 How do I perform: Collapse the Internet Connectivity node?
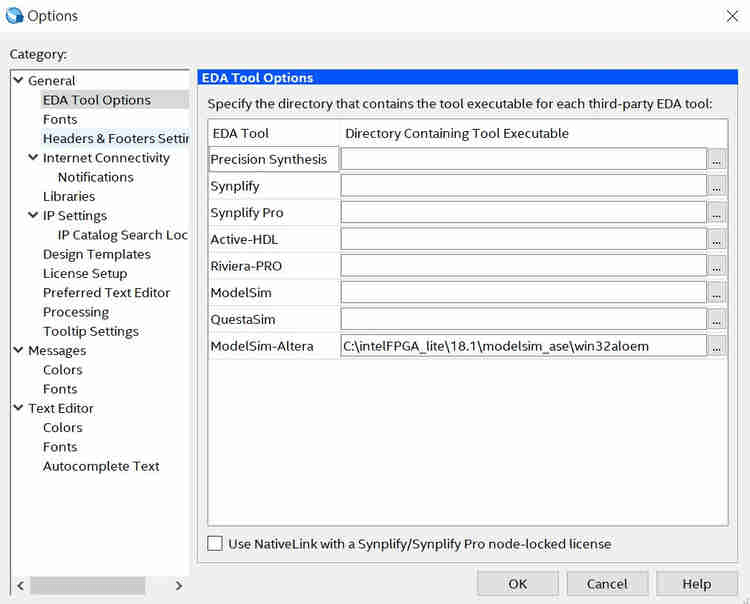(34, 158)
